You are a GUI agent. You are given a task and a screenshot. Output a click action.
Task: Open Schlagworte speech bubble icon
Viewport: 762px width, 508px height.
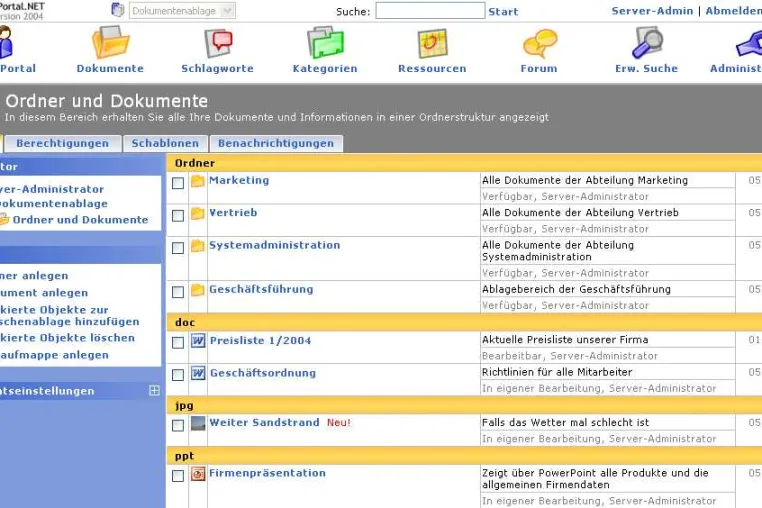[218, 43]
